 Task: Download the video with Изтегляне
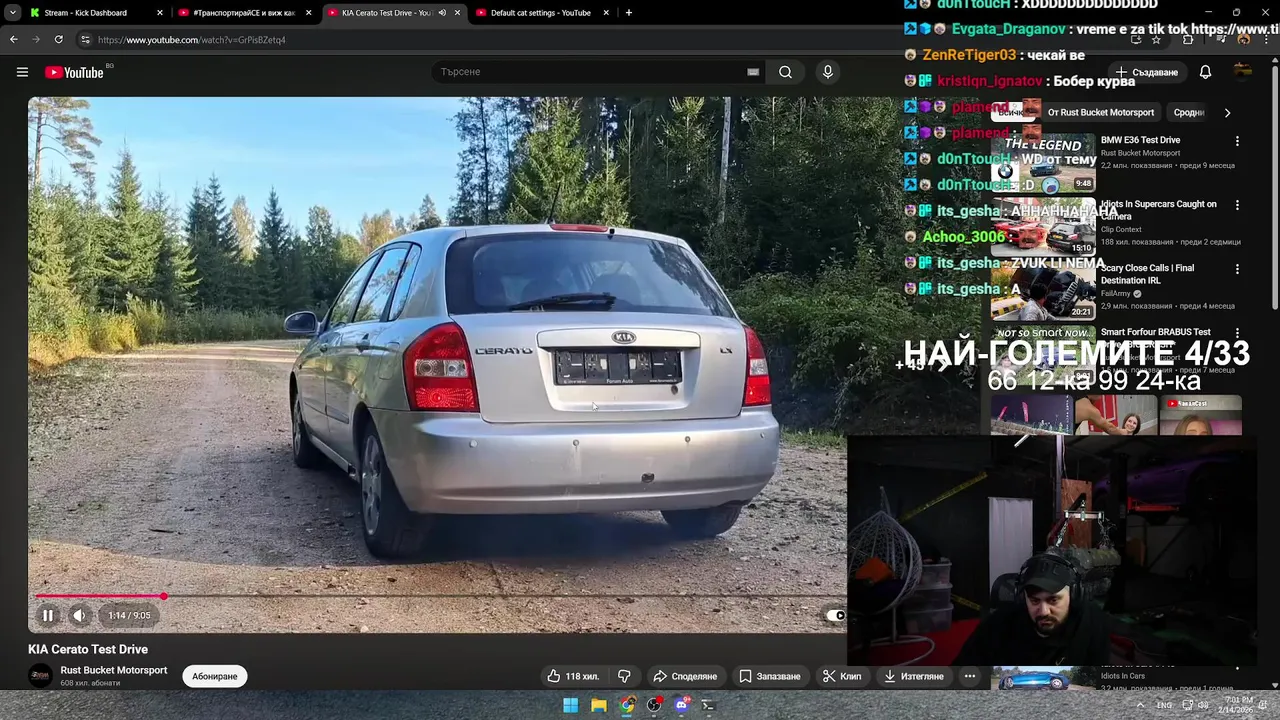pyautogui.click(x=914, y=677)
